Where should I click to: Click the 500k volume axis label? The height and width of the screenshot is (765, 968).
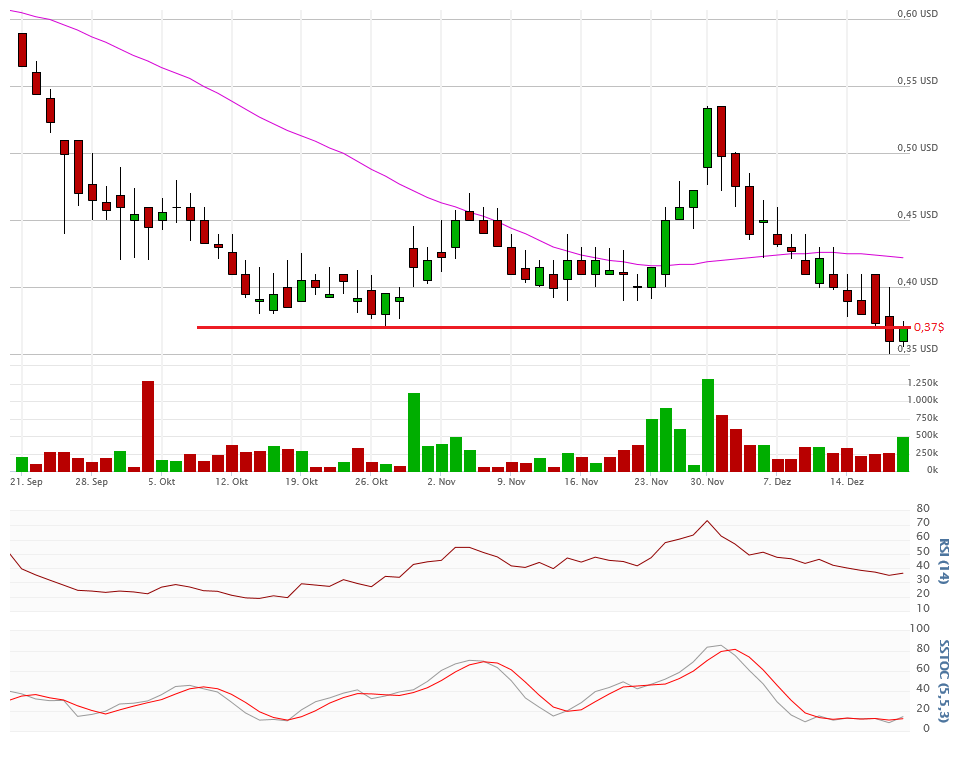coord(926,436)
